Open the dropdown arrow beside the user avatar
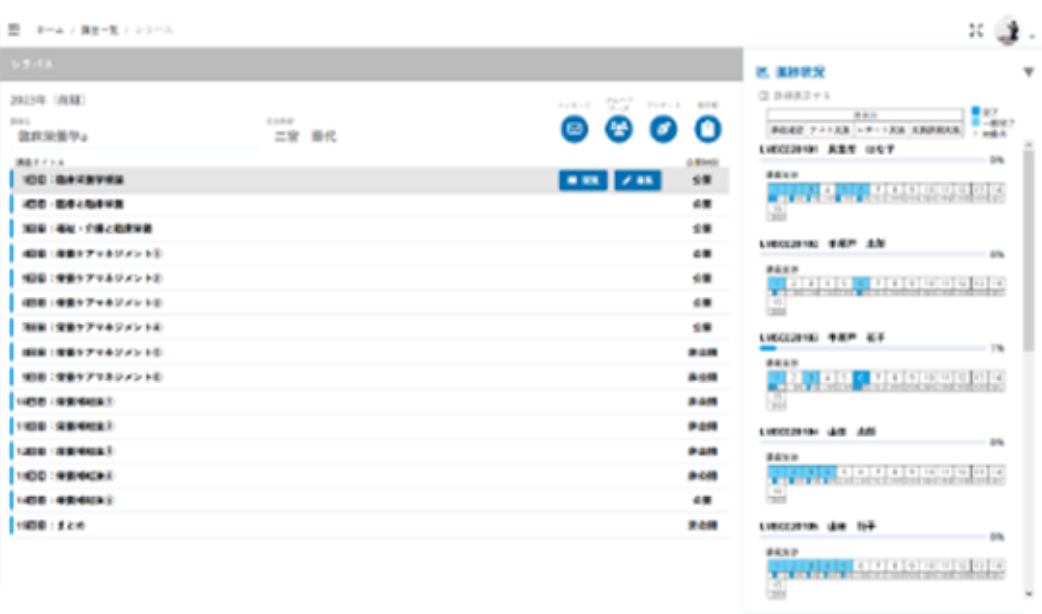The image size is (1042, 614). (1031, 36)
